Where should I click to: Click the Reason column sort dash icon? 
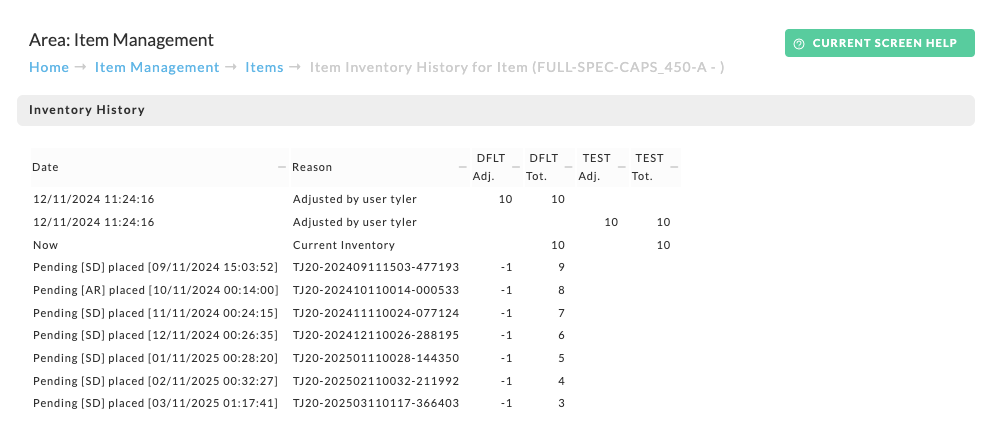click(463, 167)
